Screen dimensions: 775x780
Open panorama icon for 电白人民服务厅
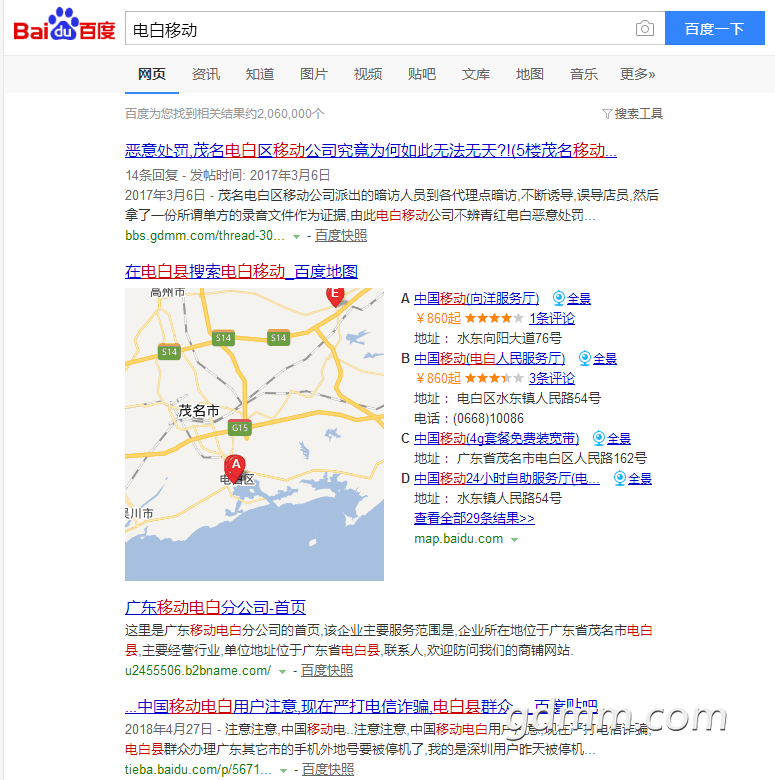coord(584,358)
